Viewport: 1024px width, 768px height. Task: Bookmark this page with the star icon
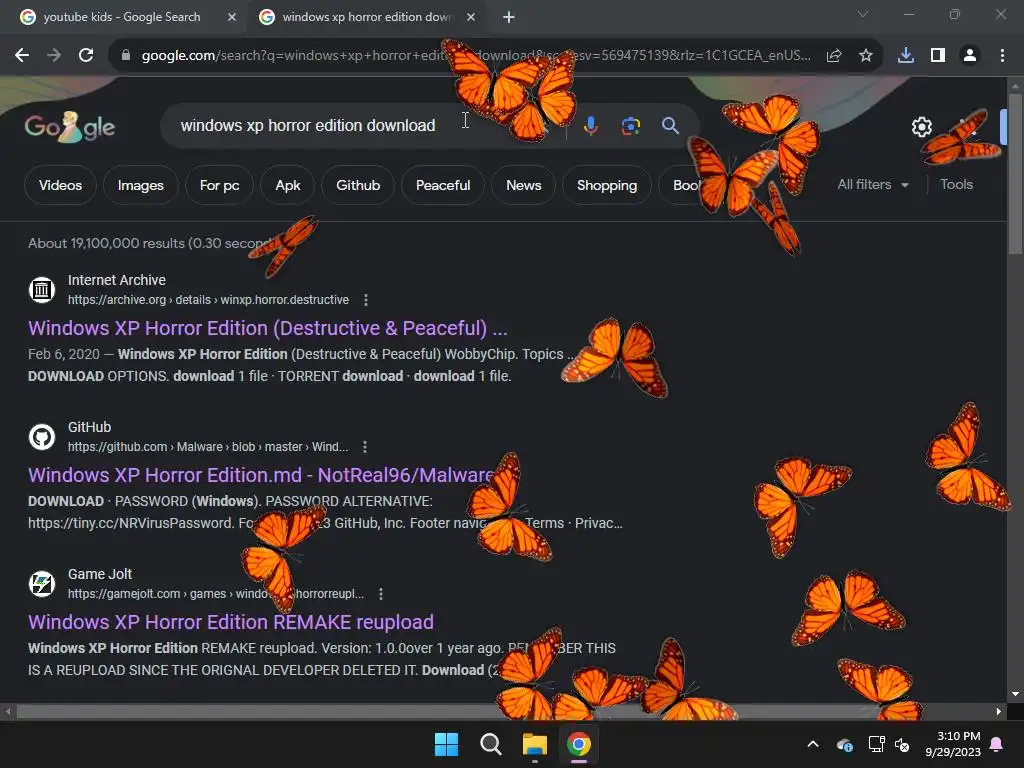[865, 56]
